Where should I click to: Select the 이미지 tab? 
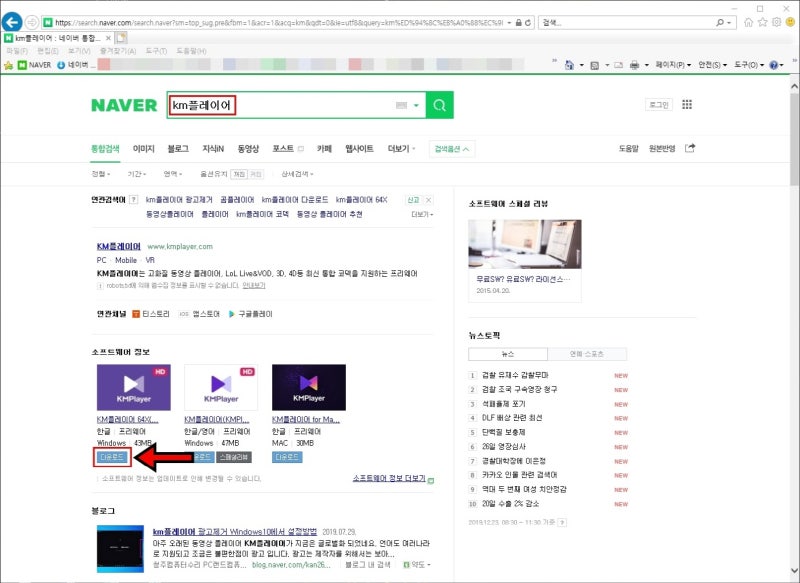tap(143, 148)
